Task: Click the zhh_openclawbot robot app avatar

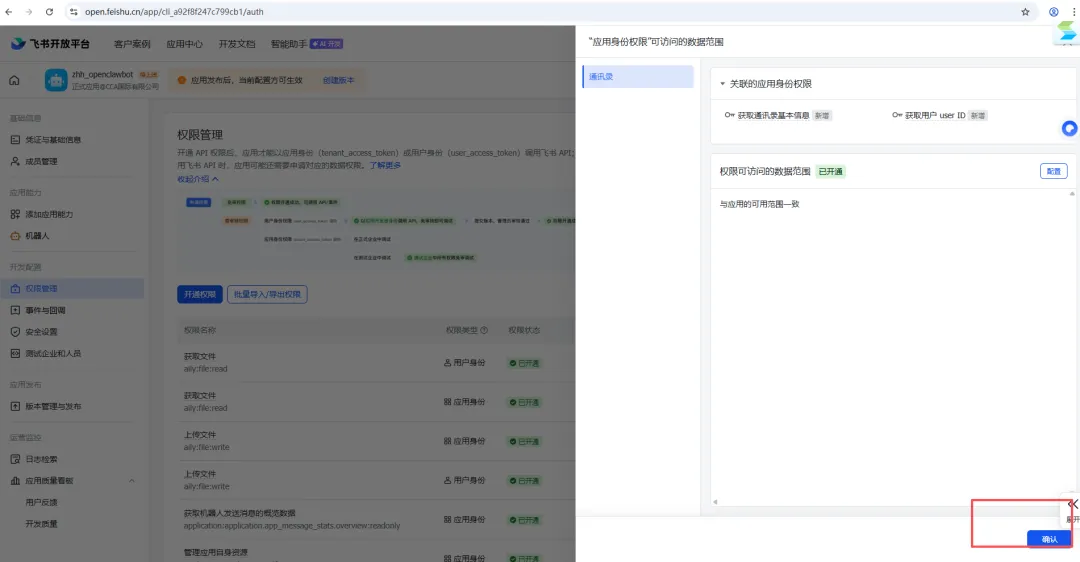Action: (56, 80)
